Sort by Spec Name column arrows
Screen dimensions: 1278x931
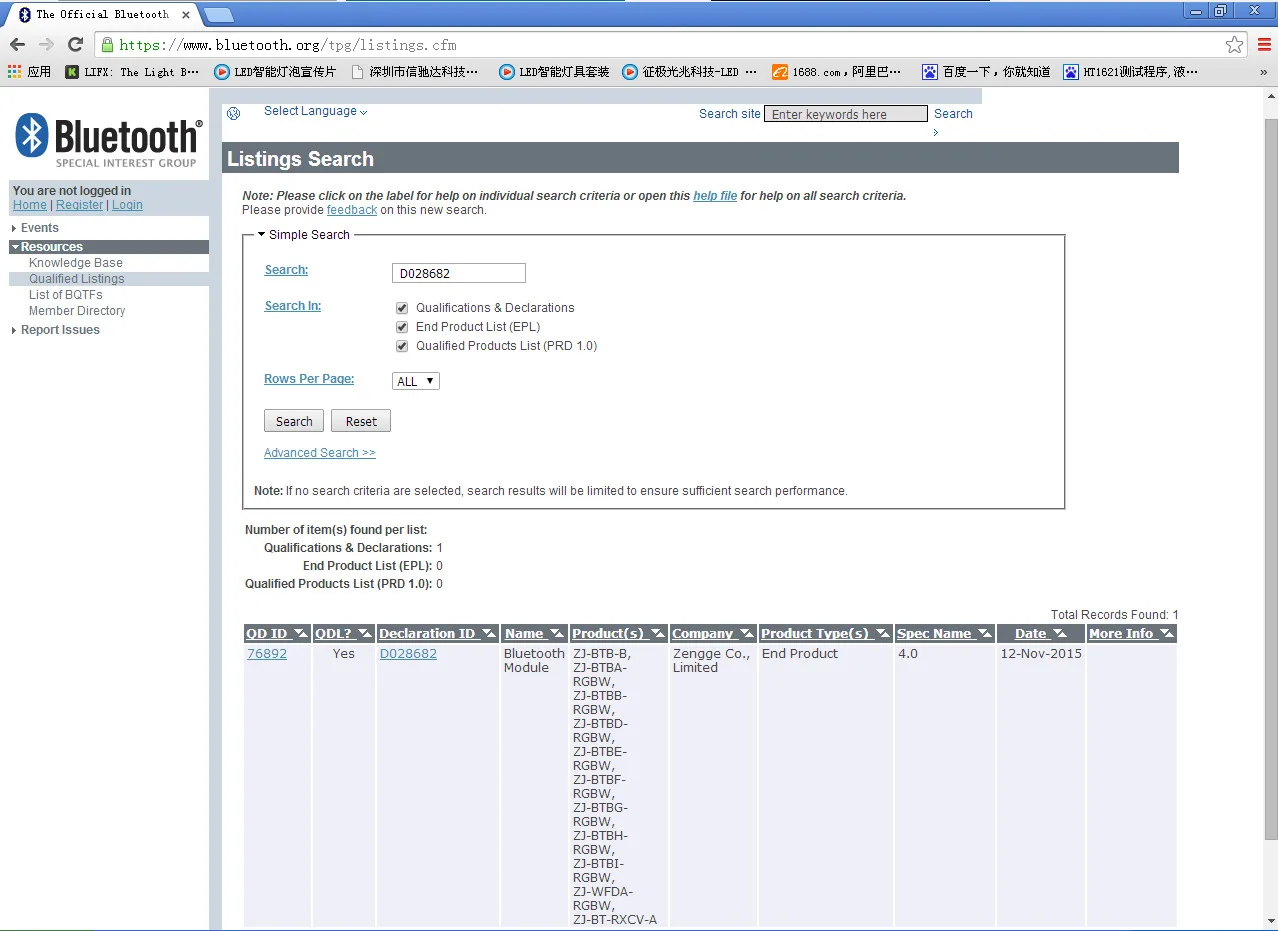985,634
